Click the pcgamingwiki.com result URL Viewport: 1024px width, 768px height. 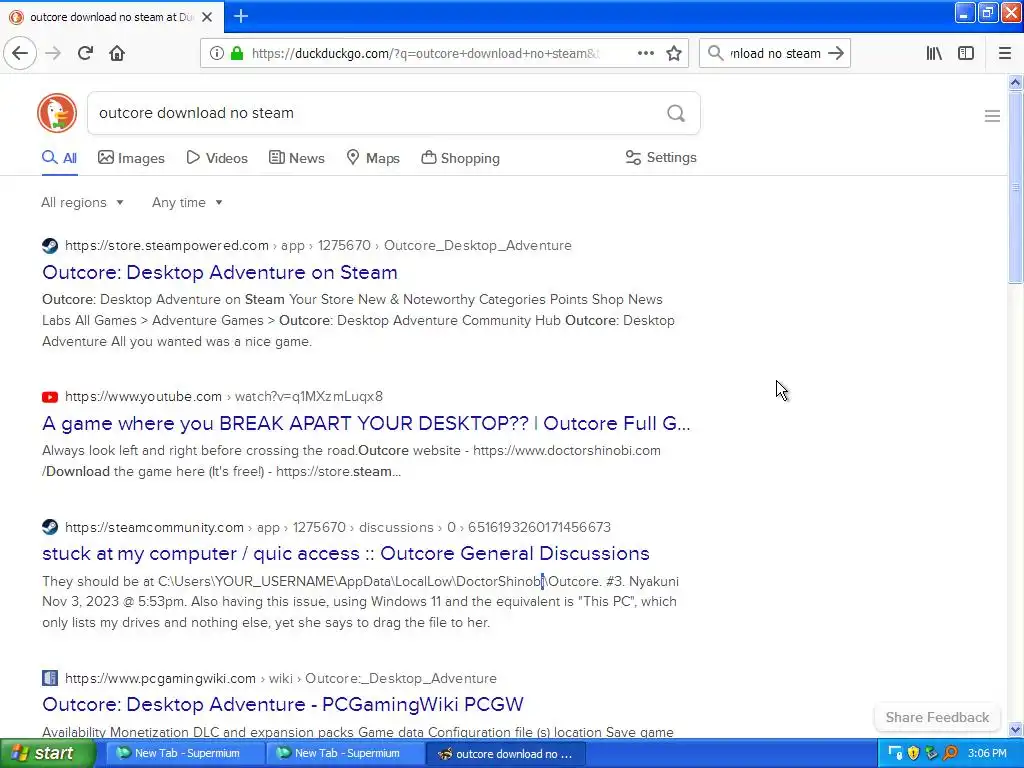coord(281,678)
